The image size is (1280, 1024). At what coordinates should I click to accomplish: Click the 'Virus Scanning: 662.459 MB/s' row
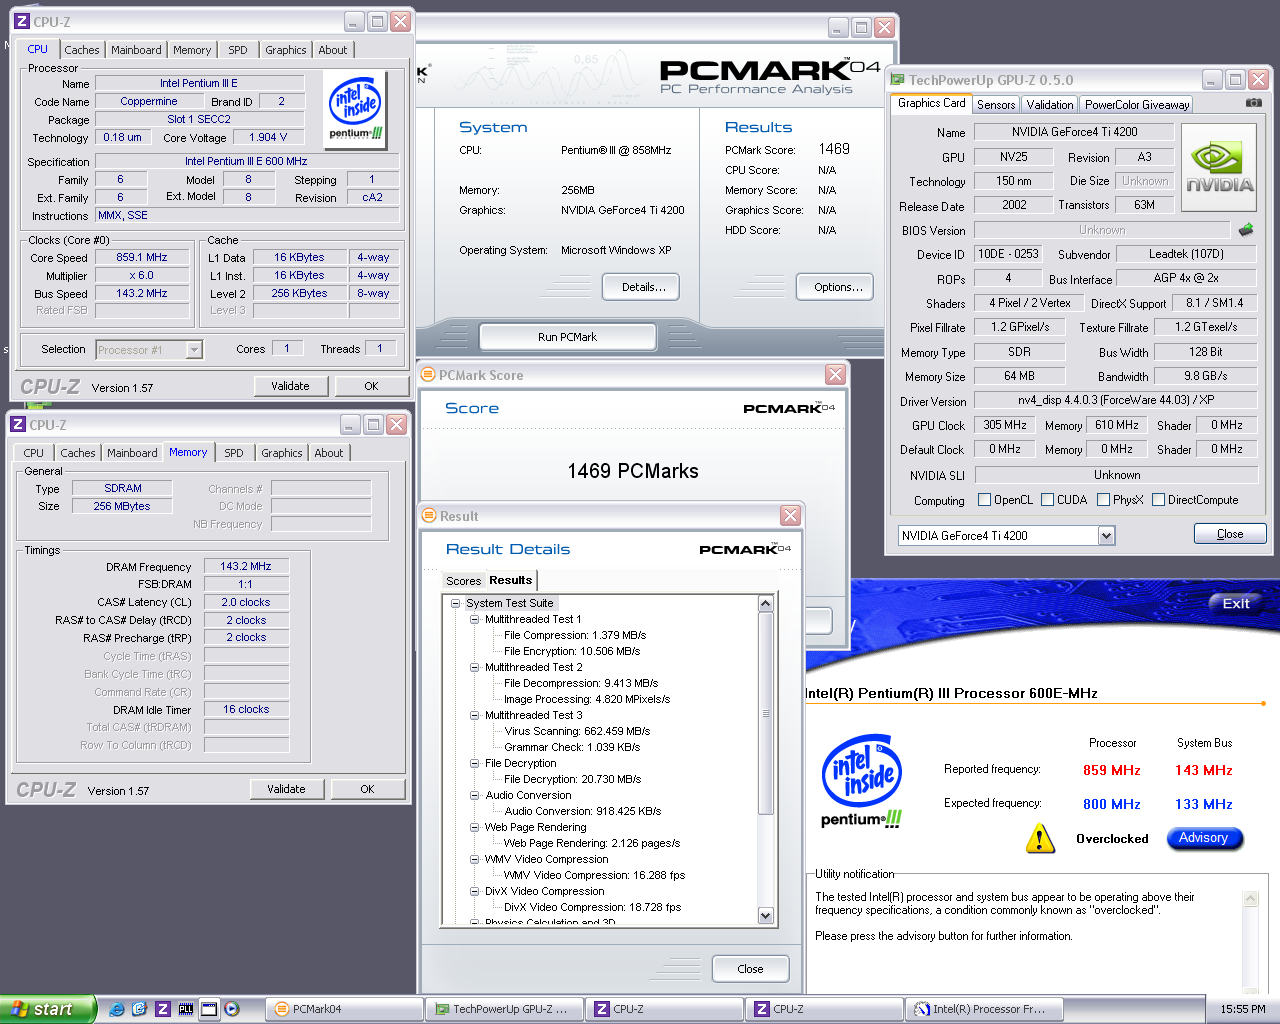pos(578,731)
